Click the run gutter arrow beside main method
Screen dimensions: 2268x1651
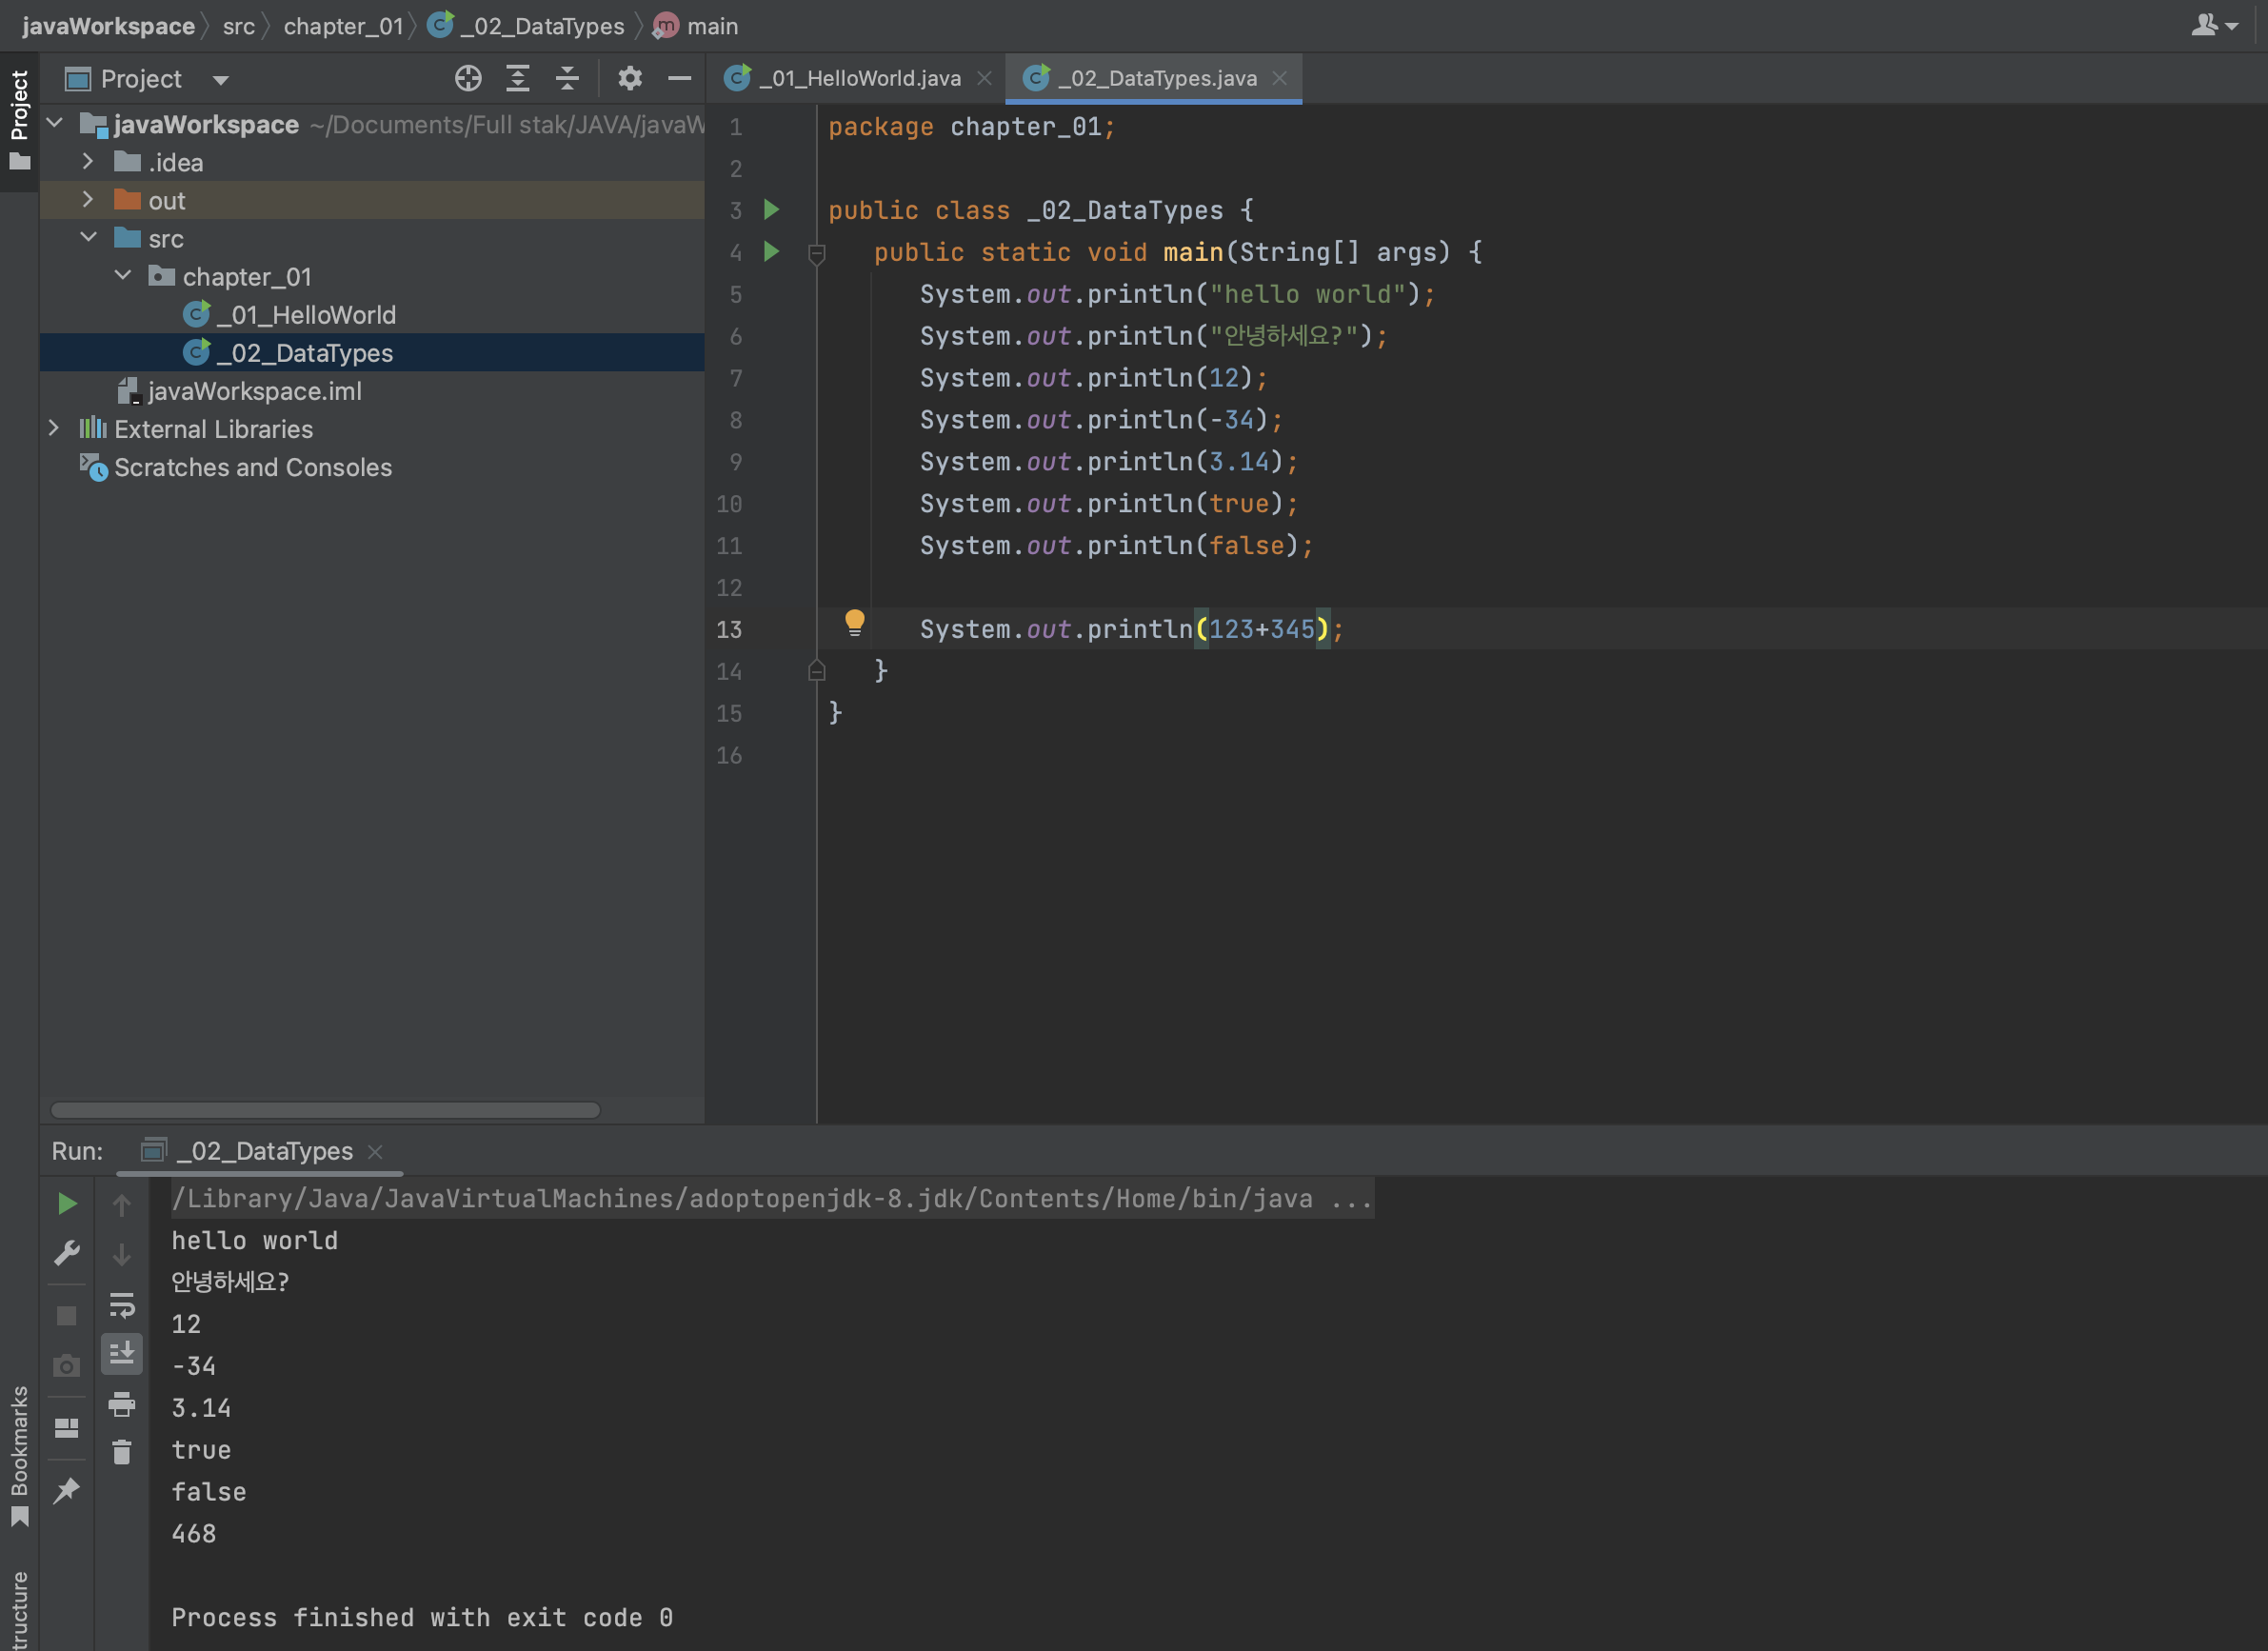click(x=771, y=251)
